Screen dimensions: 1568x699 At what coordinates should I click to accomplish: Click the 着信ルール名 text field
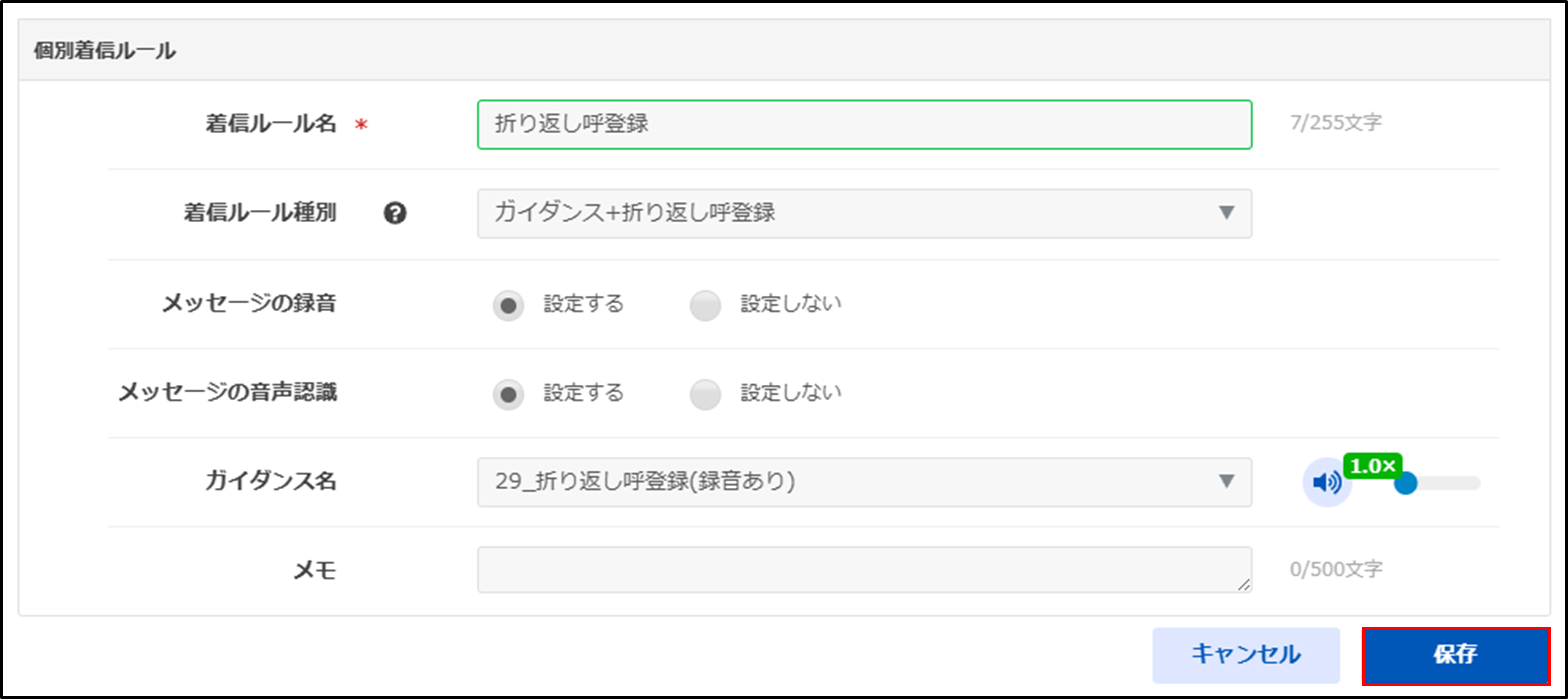[864, 124]
